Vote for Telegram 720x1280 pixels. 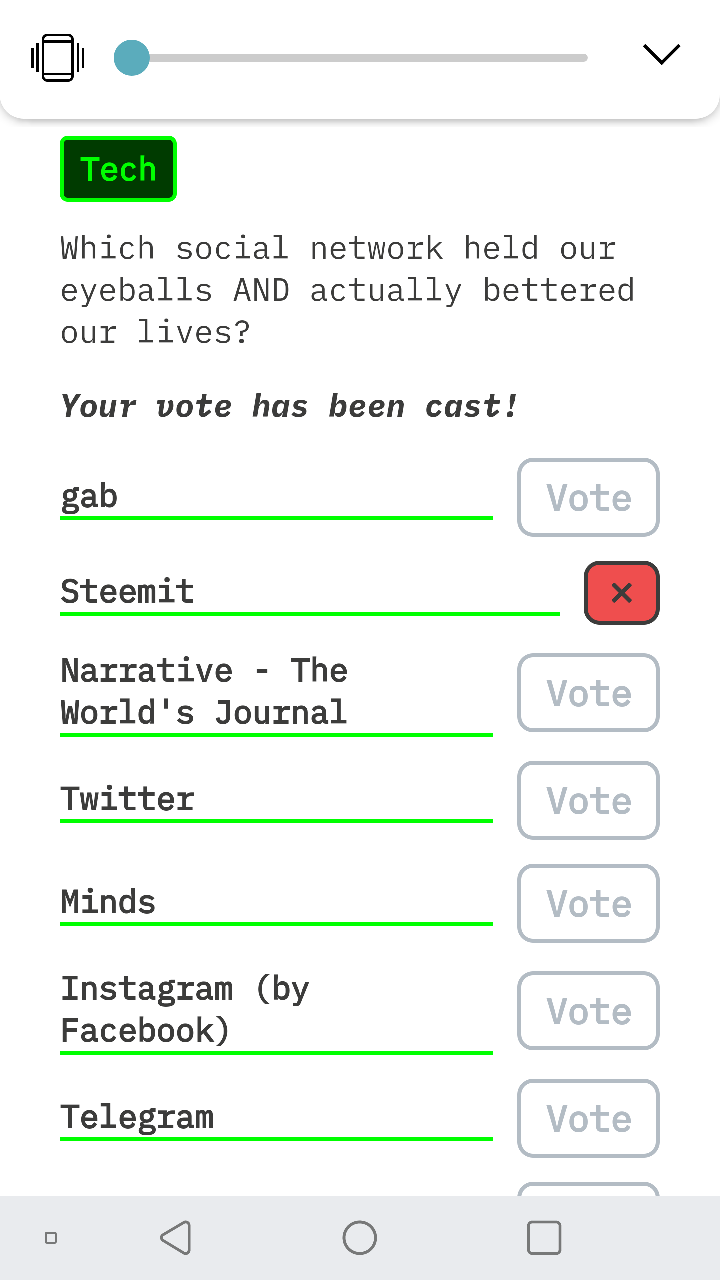pyautogui.click(x=588, y=1119)
